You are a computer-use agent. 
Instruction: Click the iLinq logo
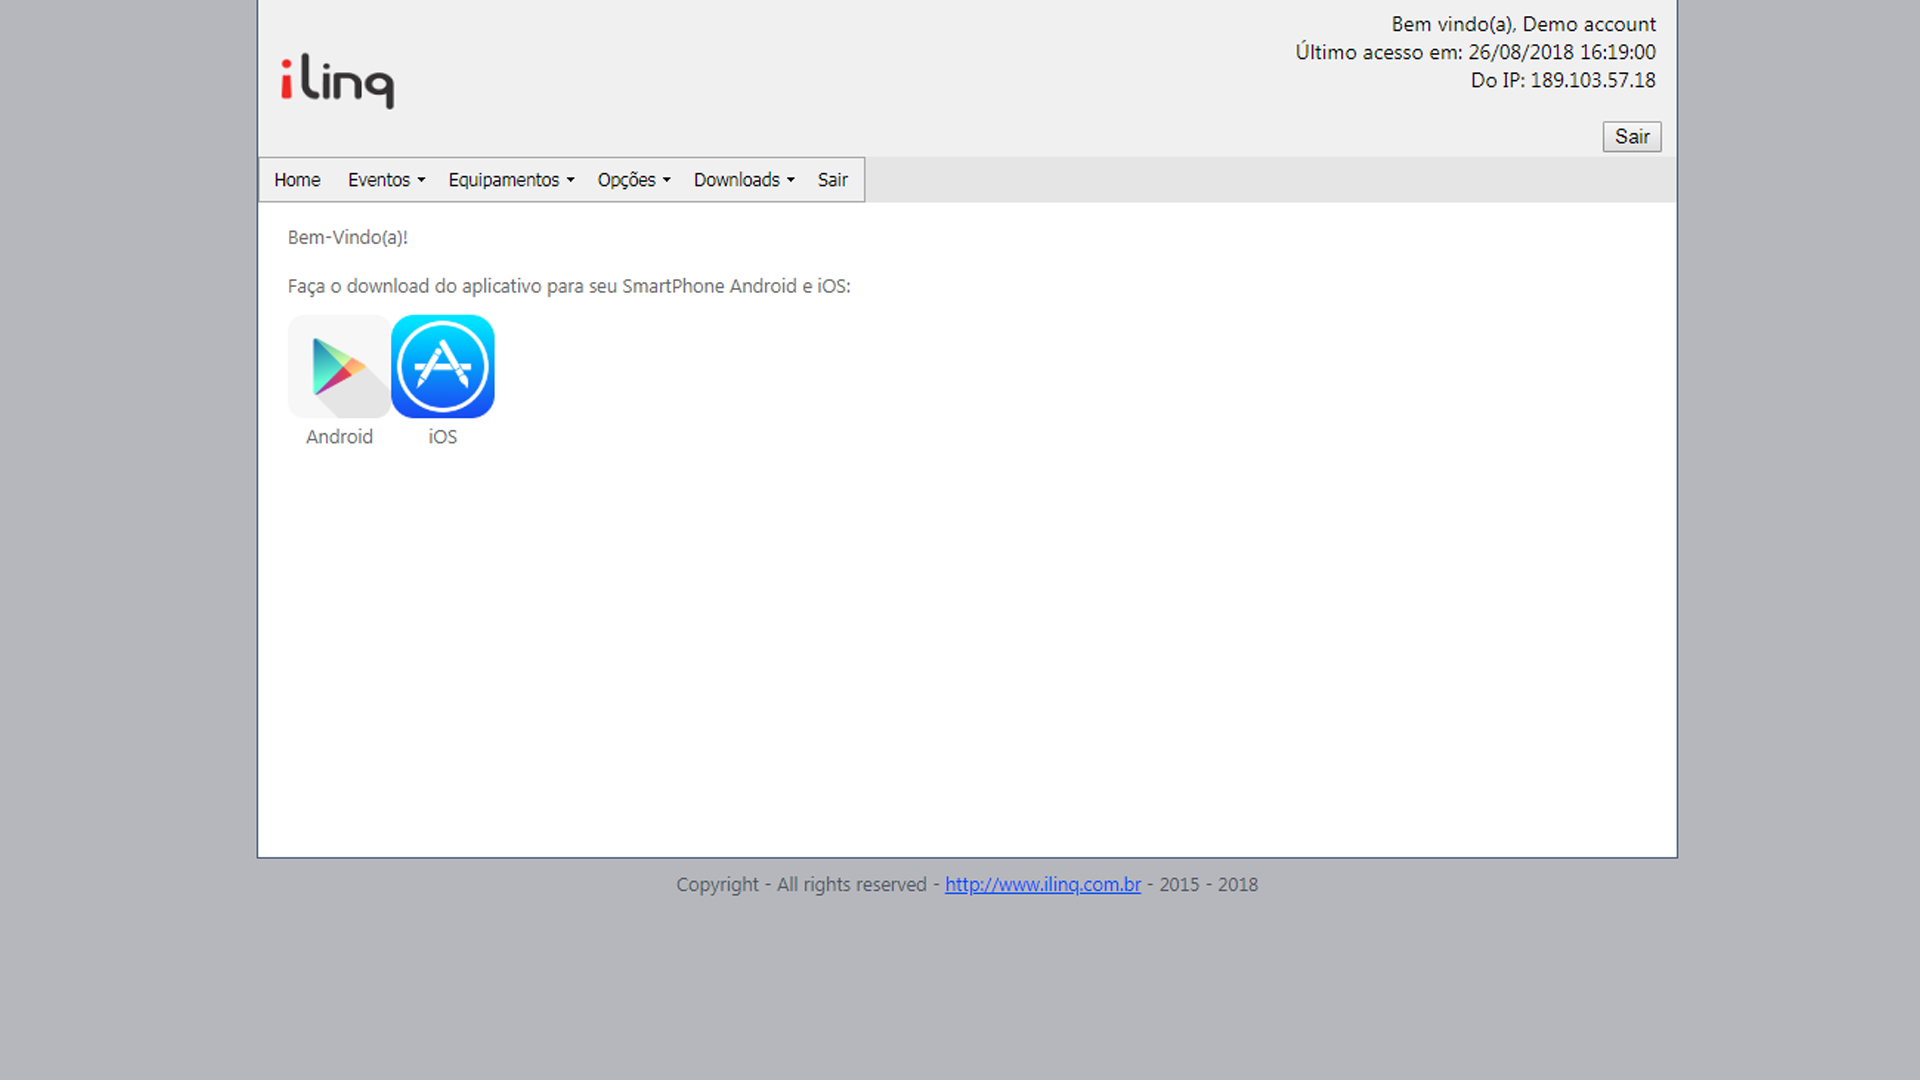click(337, 81)
